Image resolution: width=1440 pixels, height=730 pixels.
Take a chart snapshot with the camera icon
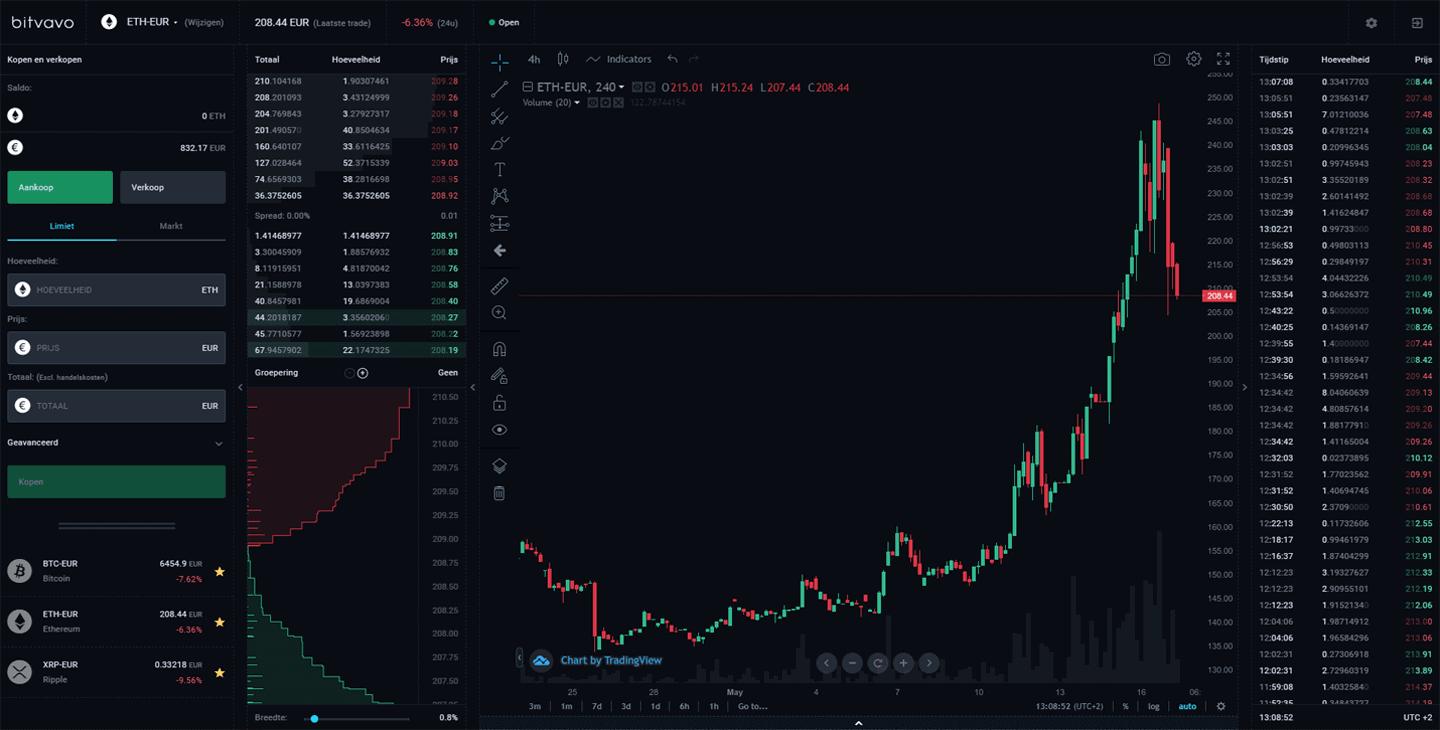[x=1161, y=59]
